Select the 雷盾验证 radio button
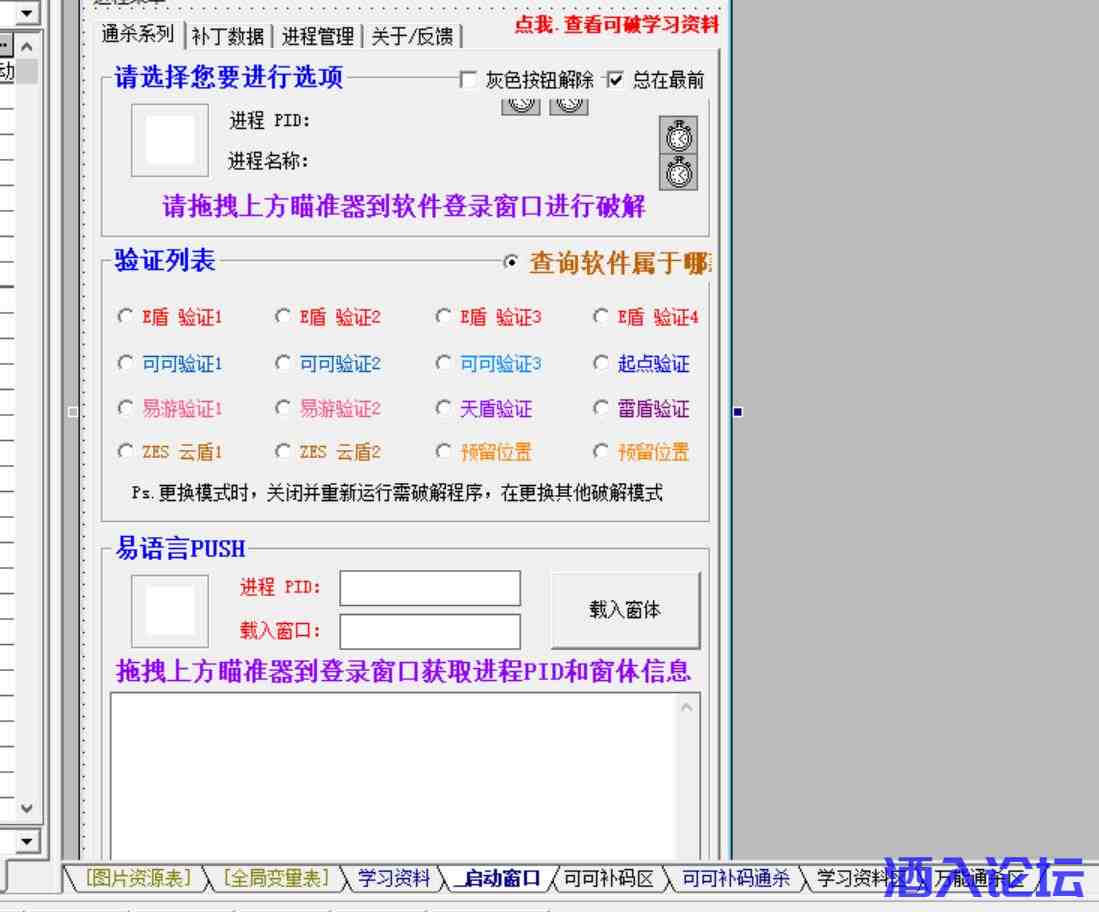 tap(601, 407)
